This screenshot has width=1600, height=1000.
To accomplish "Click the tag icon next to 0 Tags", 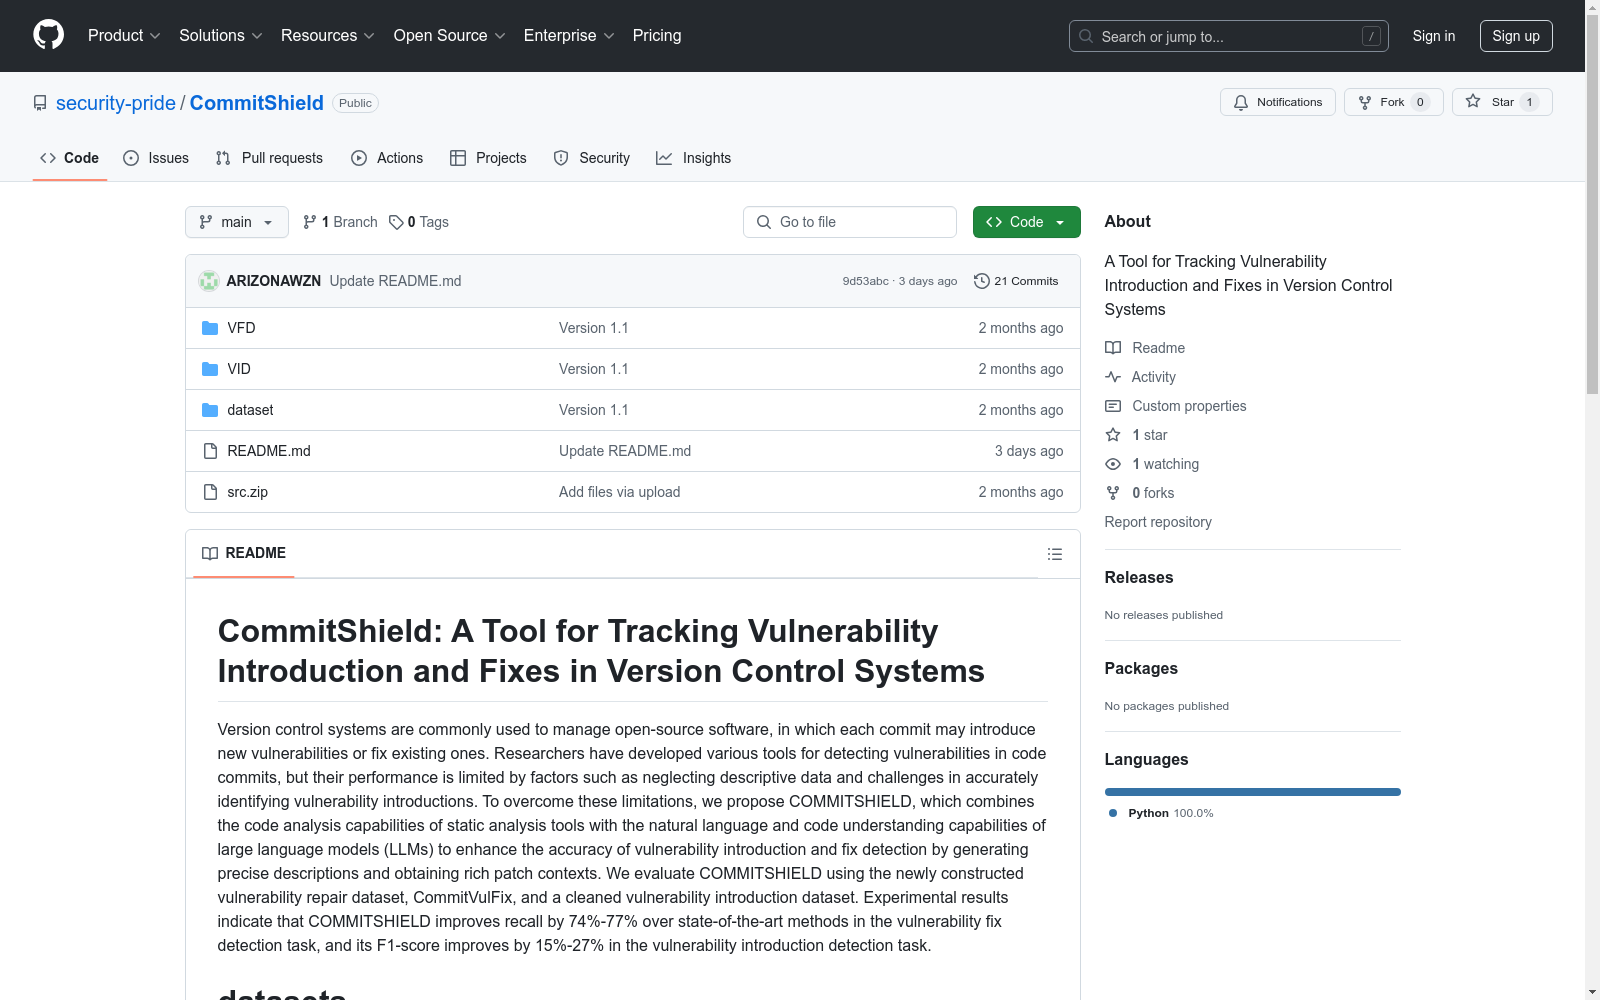I will tap(396, 222).
